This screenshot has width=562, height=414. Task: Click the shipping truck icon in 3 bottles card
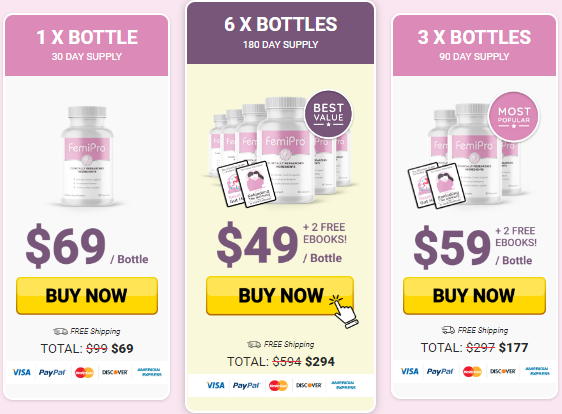click(x=448, y=330)
